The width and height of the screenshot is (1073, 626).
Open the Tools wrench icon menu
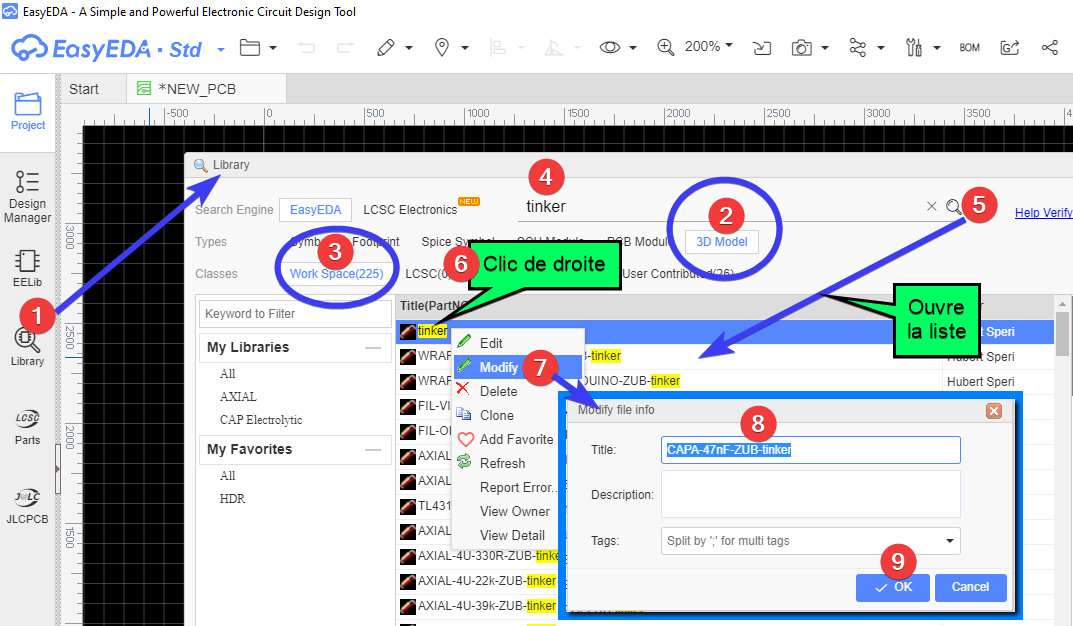click(x=914, y=47)
